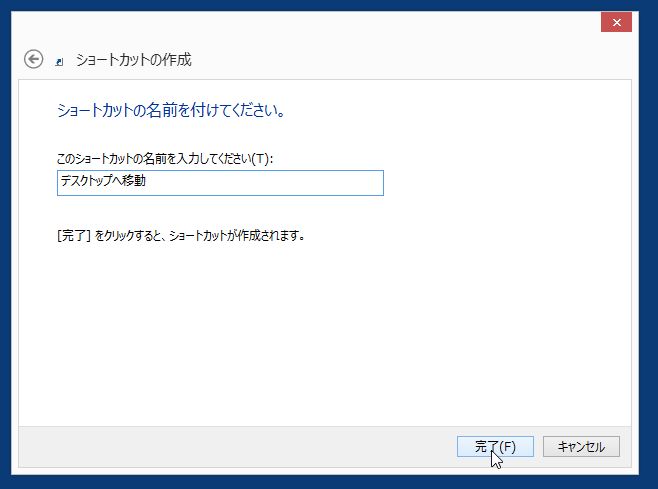Cancel the wizard with キャンセル button

coord(581,446)
